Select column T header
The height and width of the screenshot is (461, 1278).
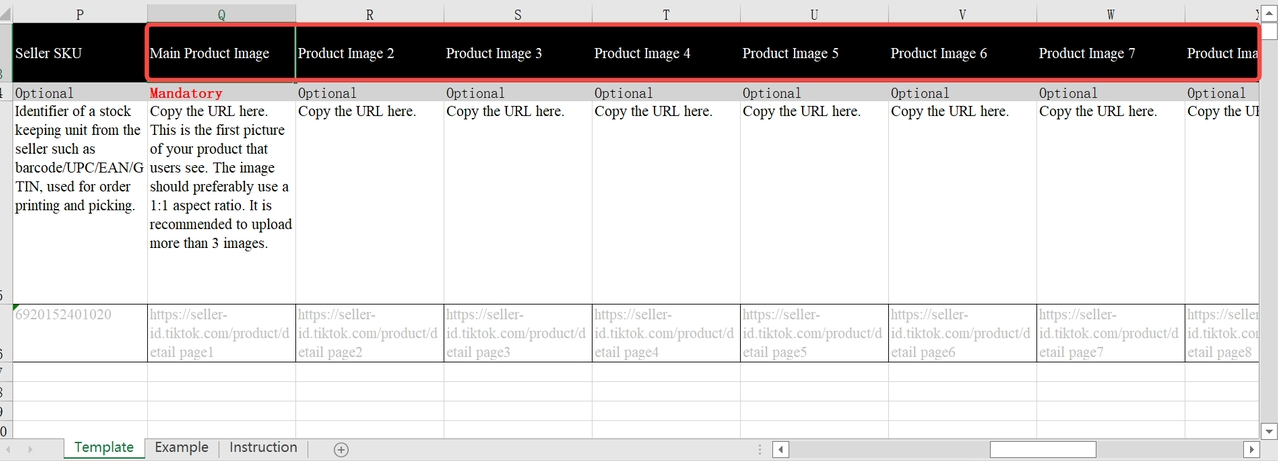click(666, 13)
